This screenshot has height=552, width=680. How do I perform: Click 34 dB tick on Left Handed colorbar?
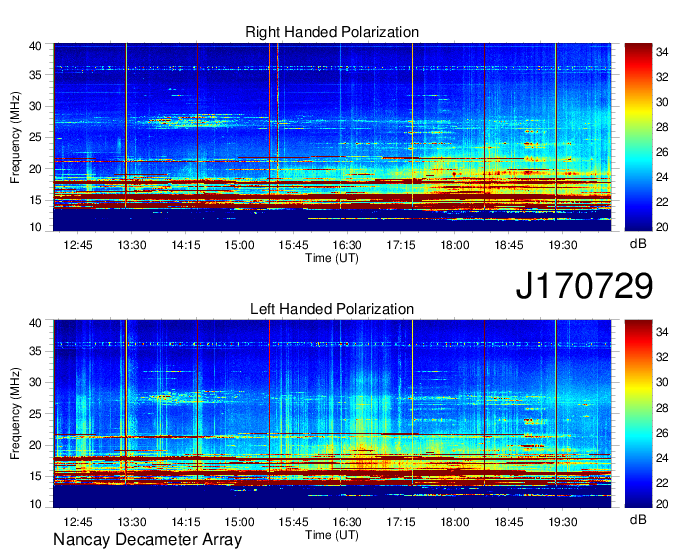662,332
